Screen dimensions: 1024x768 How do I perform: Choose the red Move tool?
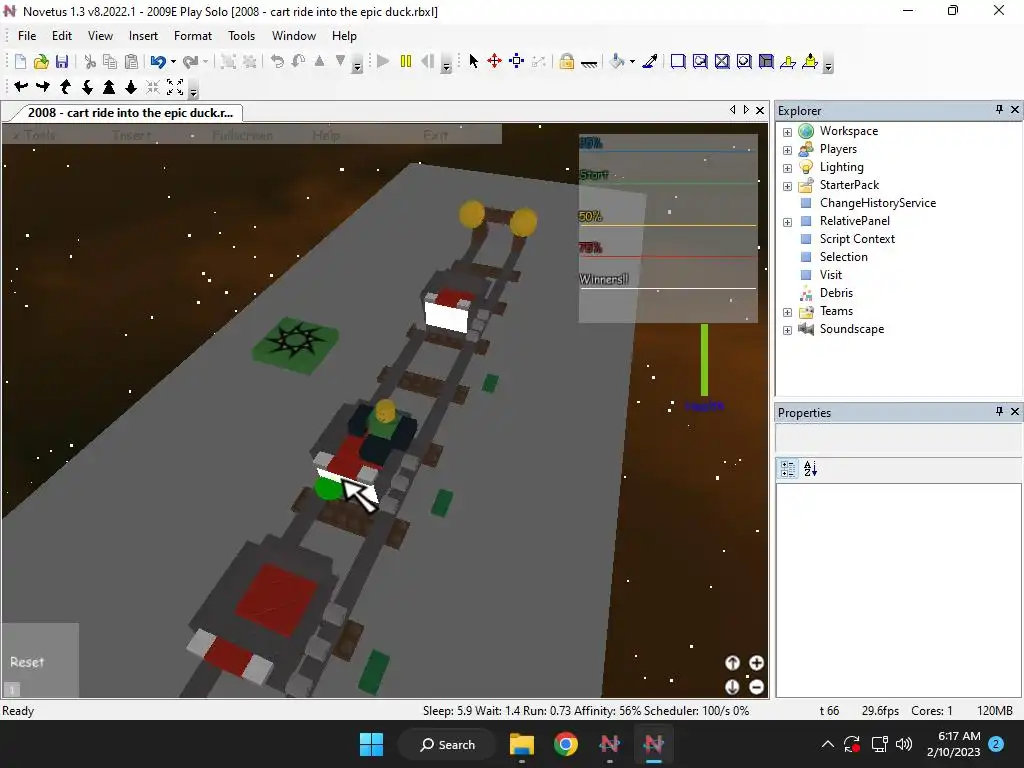494,62
